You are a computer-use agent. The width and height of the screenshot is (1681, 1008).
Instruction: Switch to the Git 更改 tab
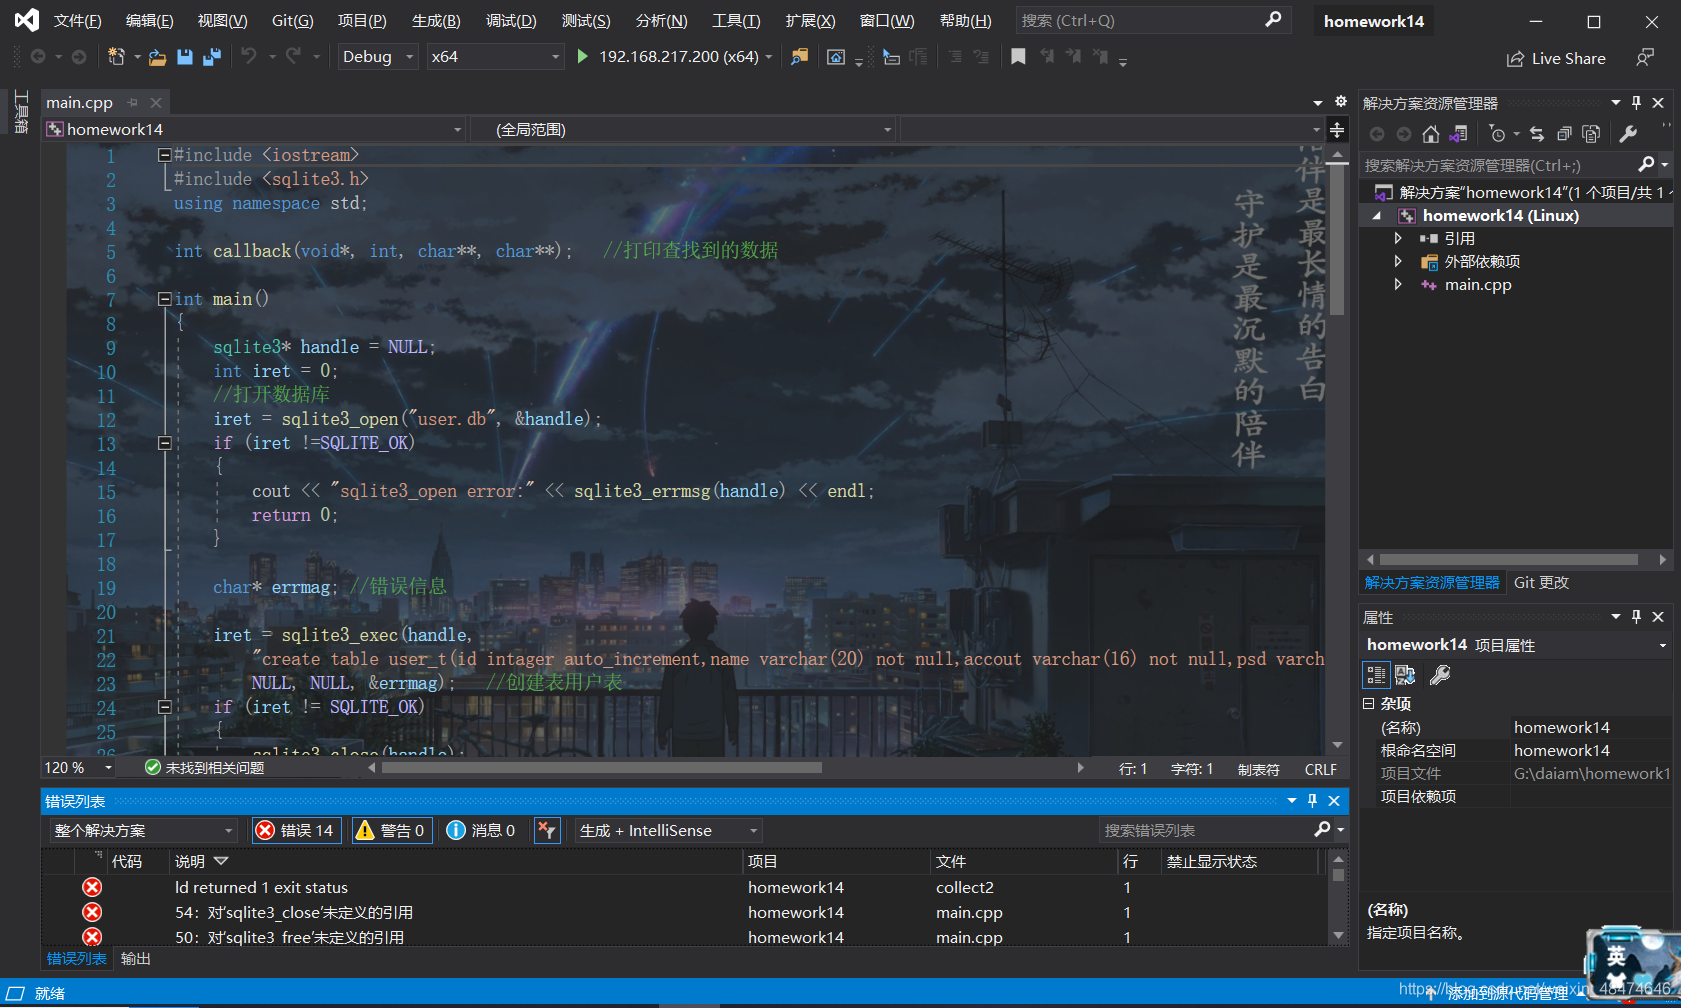click(1541, 582)
